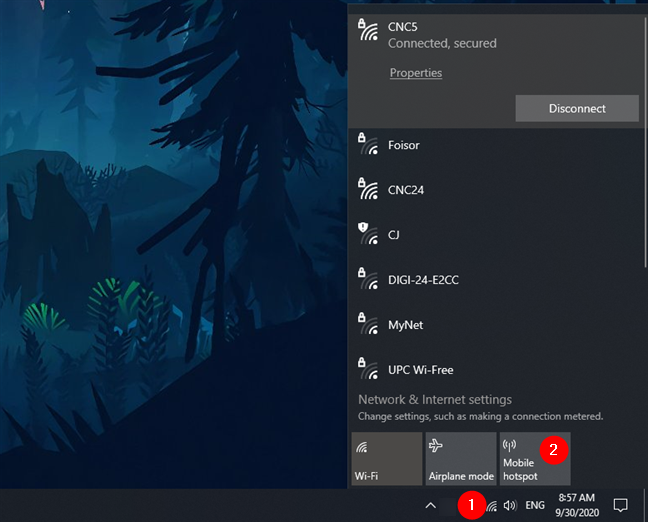The height and width of the screenshot is (522, 648).
Task: Select the CNC24 network
Action: click(496, 190)
